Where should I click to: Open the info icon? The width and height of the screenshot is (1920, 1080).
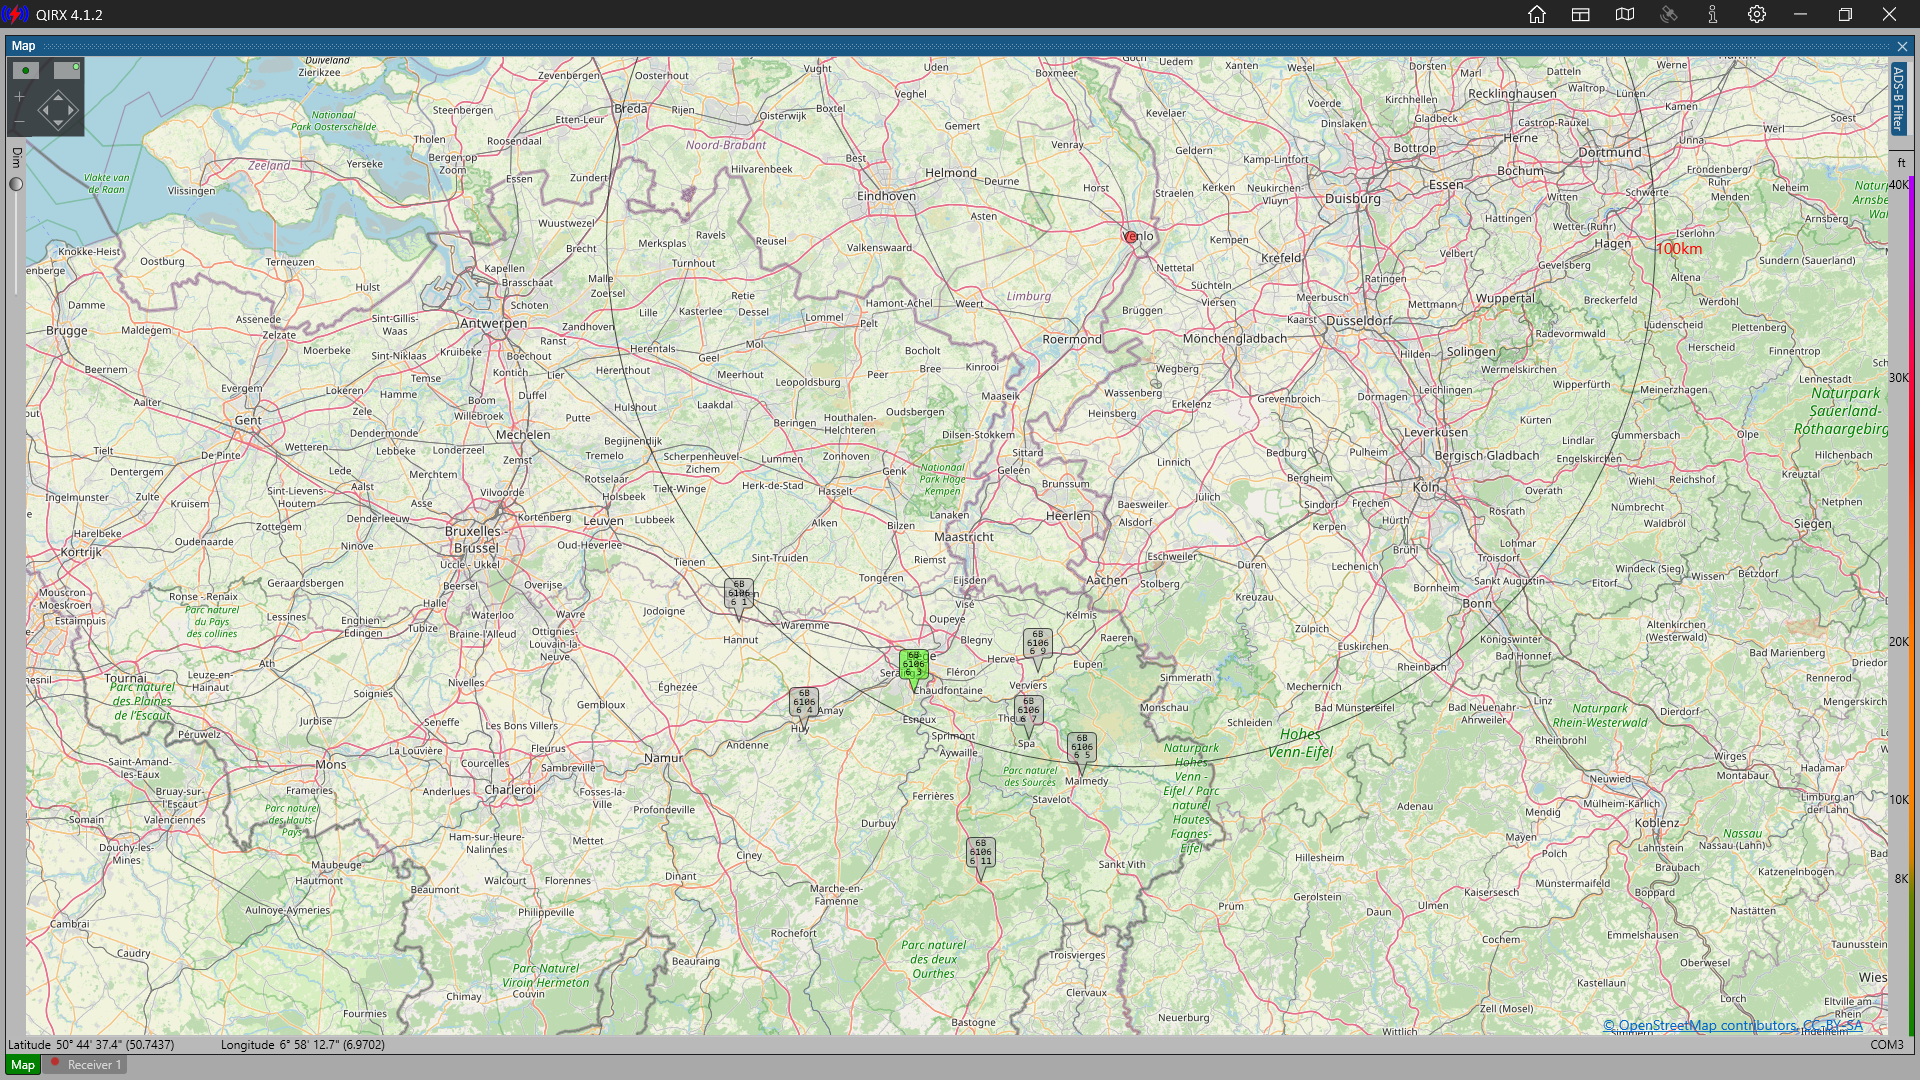[x=1713, y=14]
